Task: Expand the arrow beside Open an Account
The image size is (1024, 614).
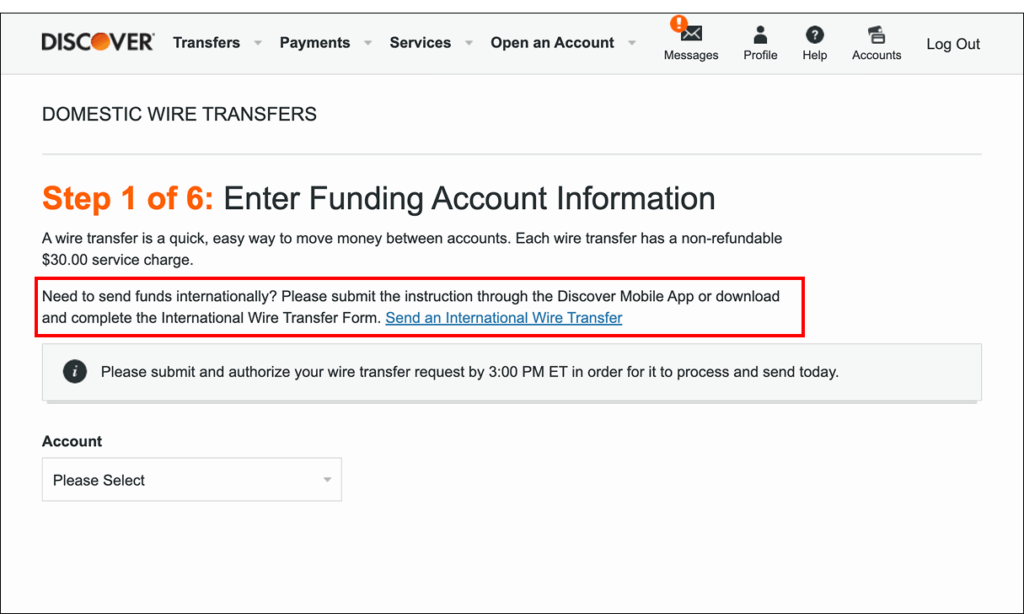Action: coord(632,43)
